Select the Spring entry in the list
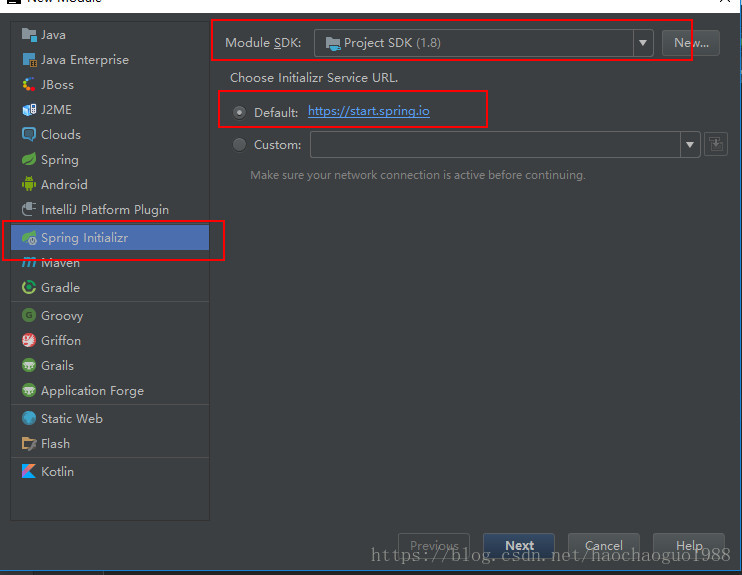742x575 pixels. coord(110,159)
